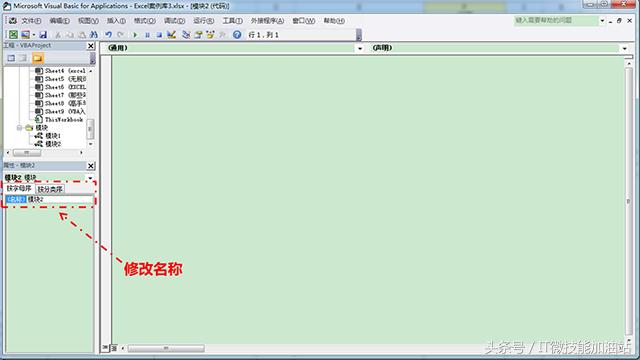The image size is (640, 360).
Task: Switch to 按字母序 tab
Action: click(x=19, y=188)
